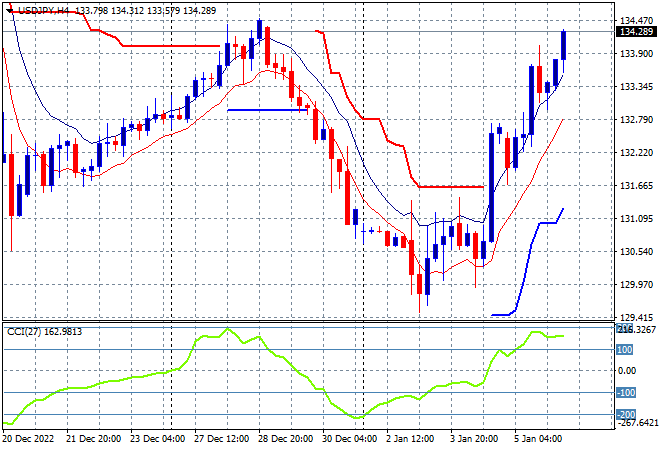Click the 20 Dec 2022 date label
The width and height of the screenshot is (660, 450).
(x=28, y=439)
